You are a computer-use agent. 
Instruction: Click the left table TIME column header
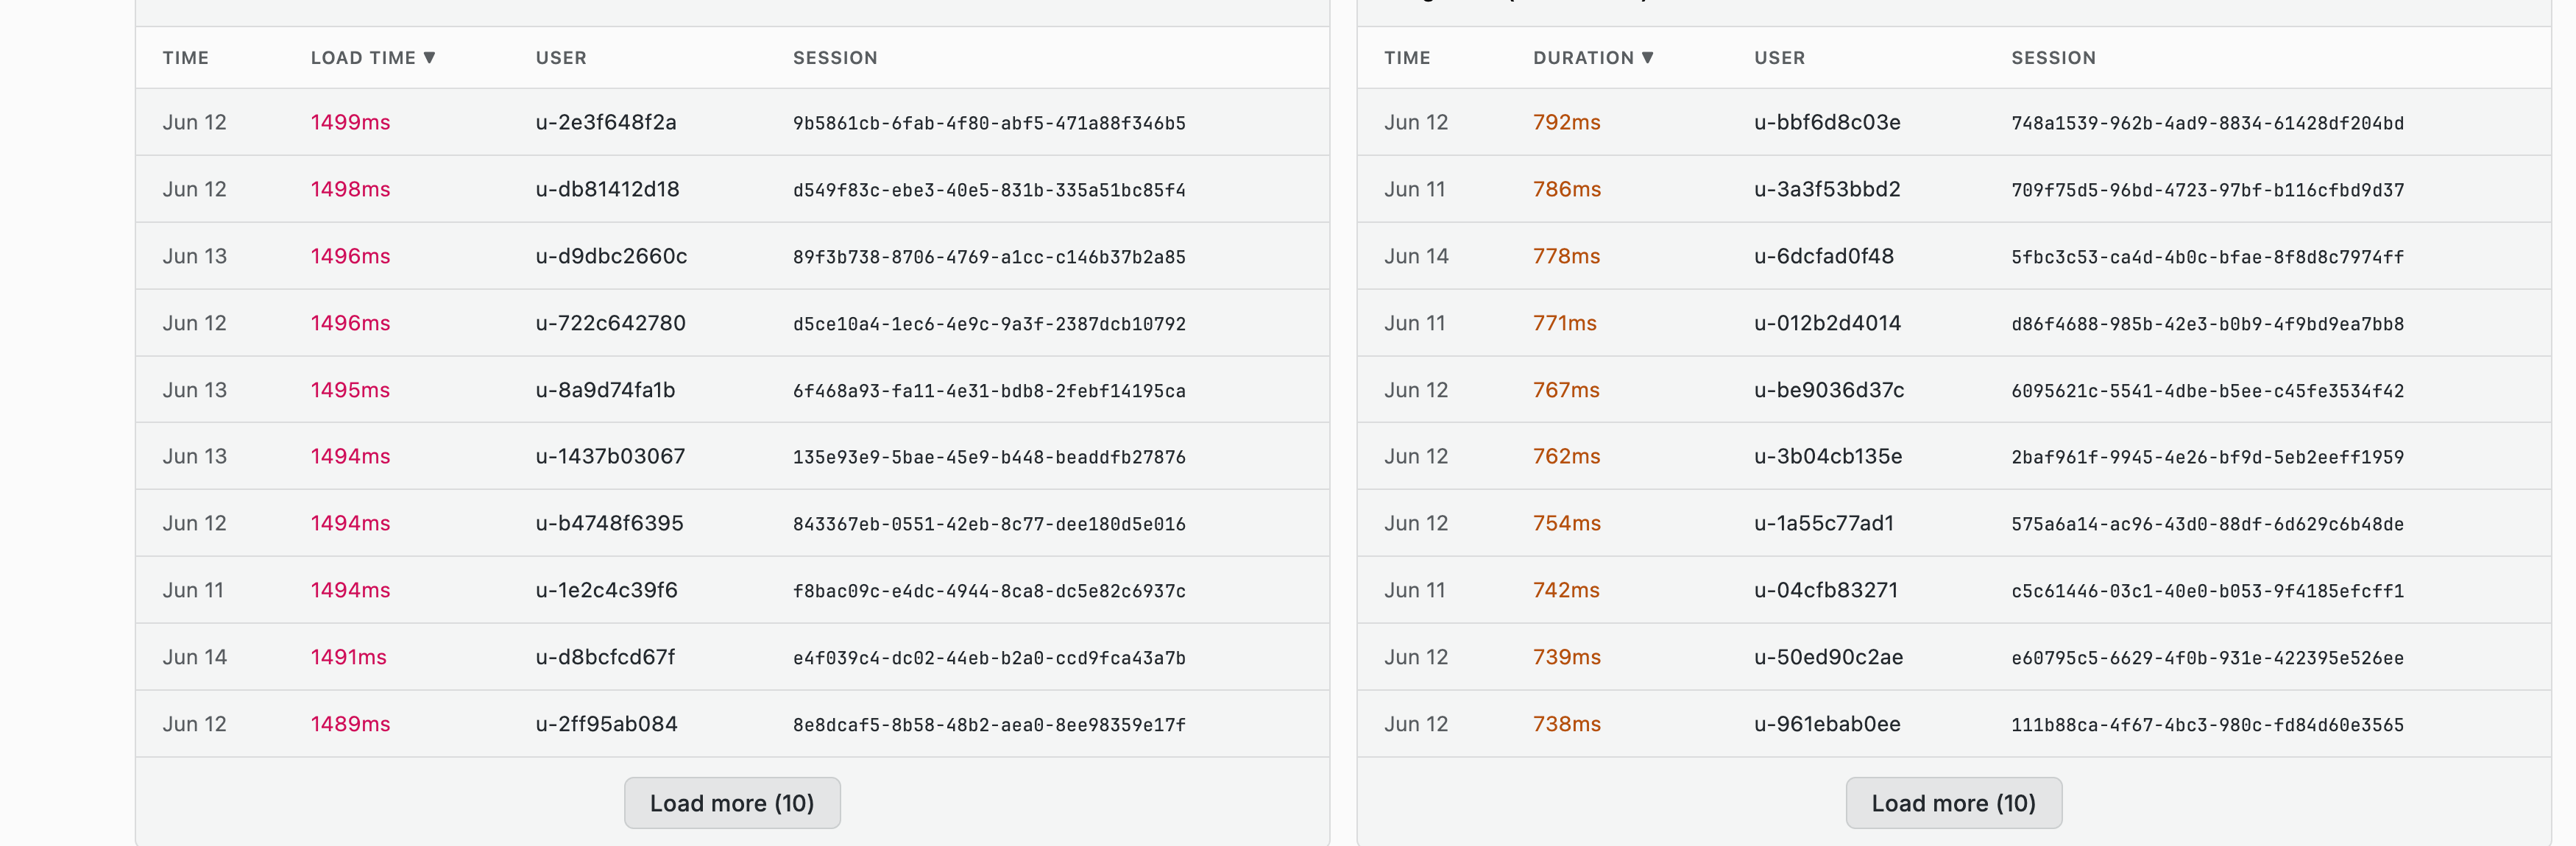pos(186,58)
